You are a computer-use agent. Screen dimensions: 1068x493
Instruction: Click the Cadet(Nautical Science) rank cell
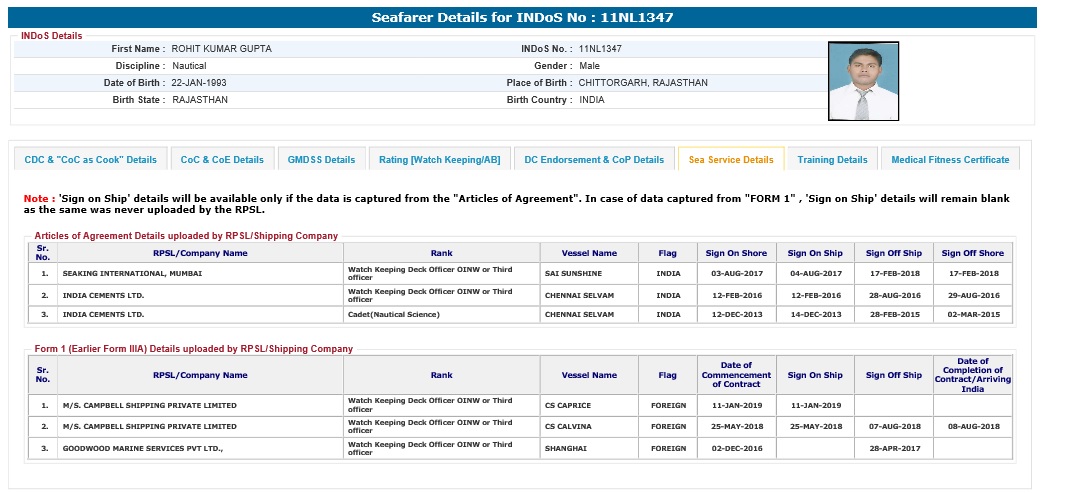tap(441, 315)
